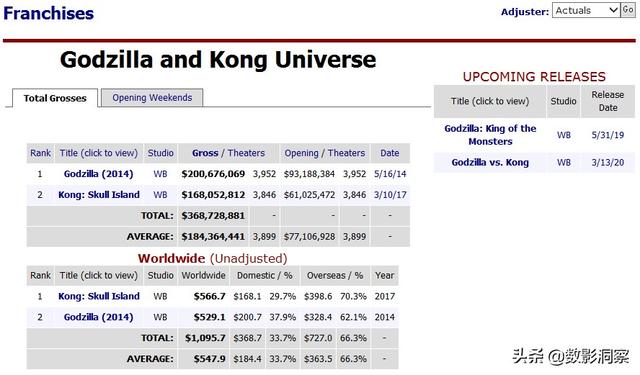Open the 5/16/14 release date link

coord(390,174)
